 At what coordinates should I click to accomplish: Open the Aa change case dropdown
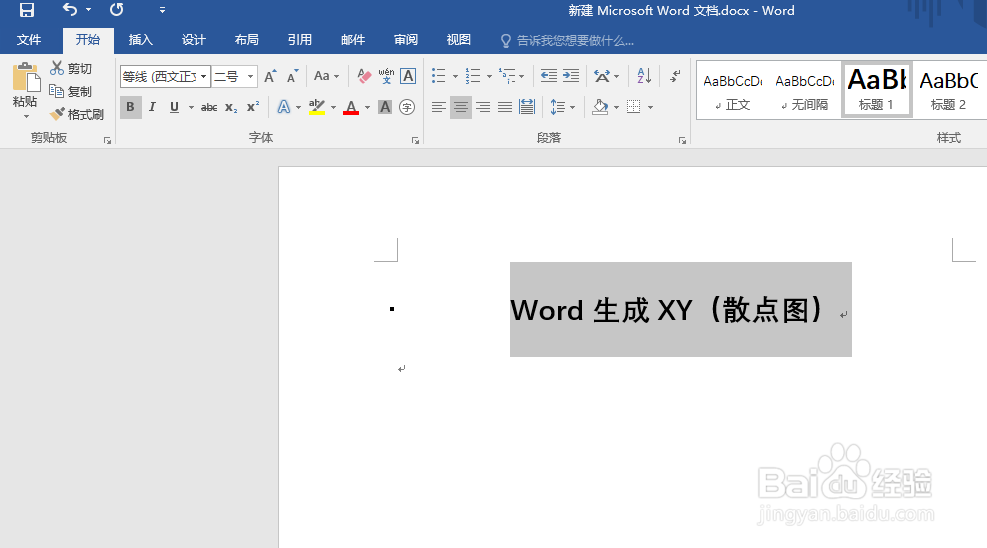[x=326, y=77]
